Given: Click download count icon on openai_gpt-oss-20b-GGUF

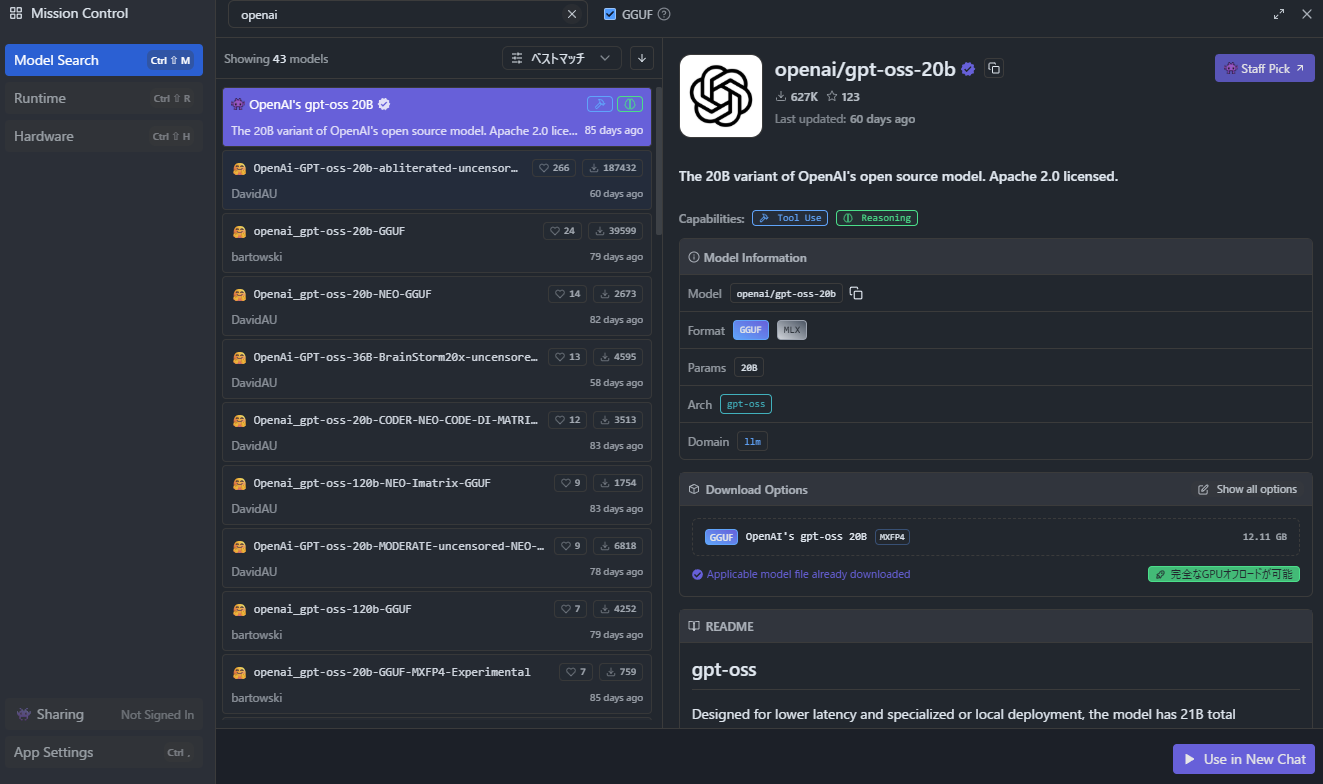Looking at the screenshot, I should coord(601,231).
